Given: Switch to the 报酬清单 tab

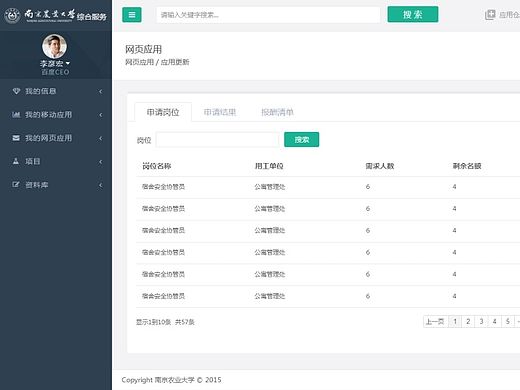Looking at the screenshot, I should pyautogui.click(x=277, y=112).
